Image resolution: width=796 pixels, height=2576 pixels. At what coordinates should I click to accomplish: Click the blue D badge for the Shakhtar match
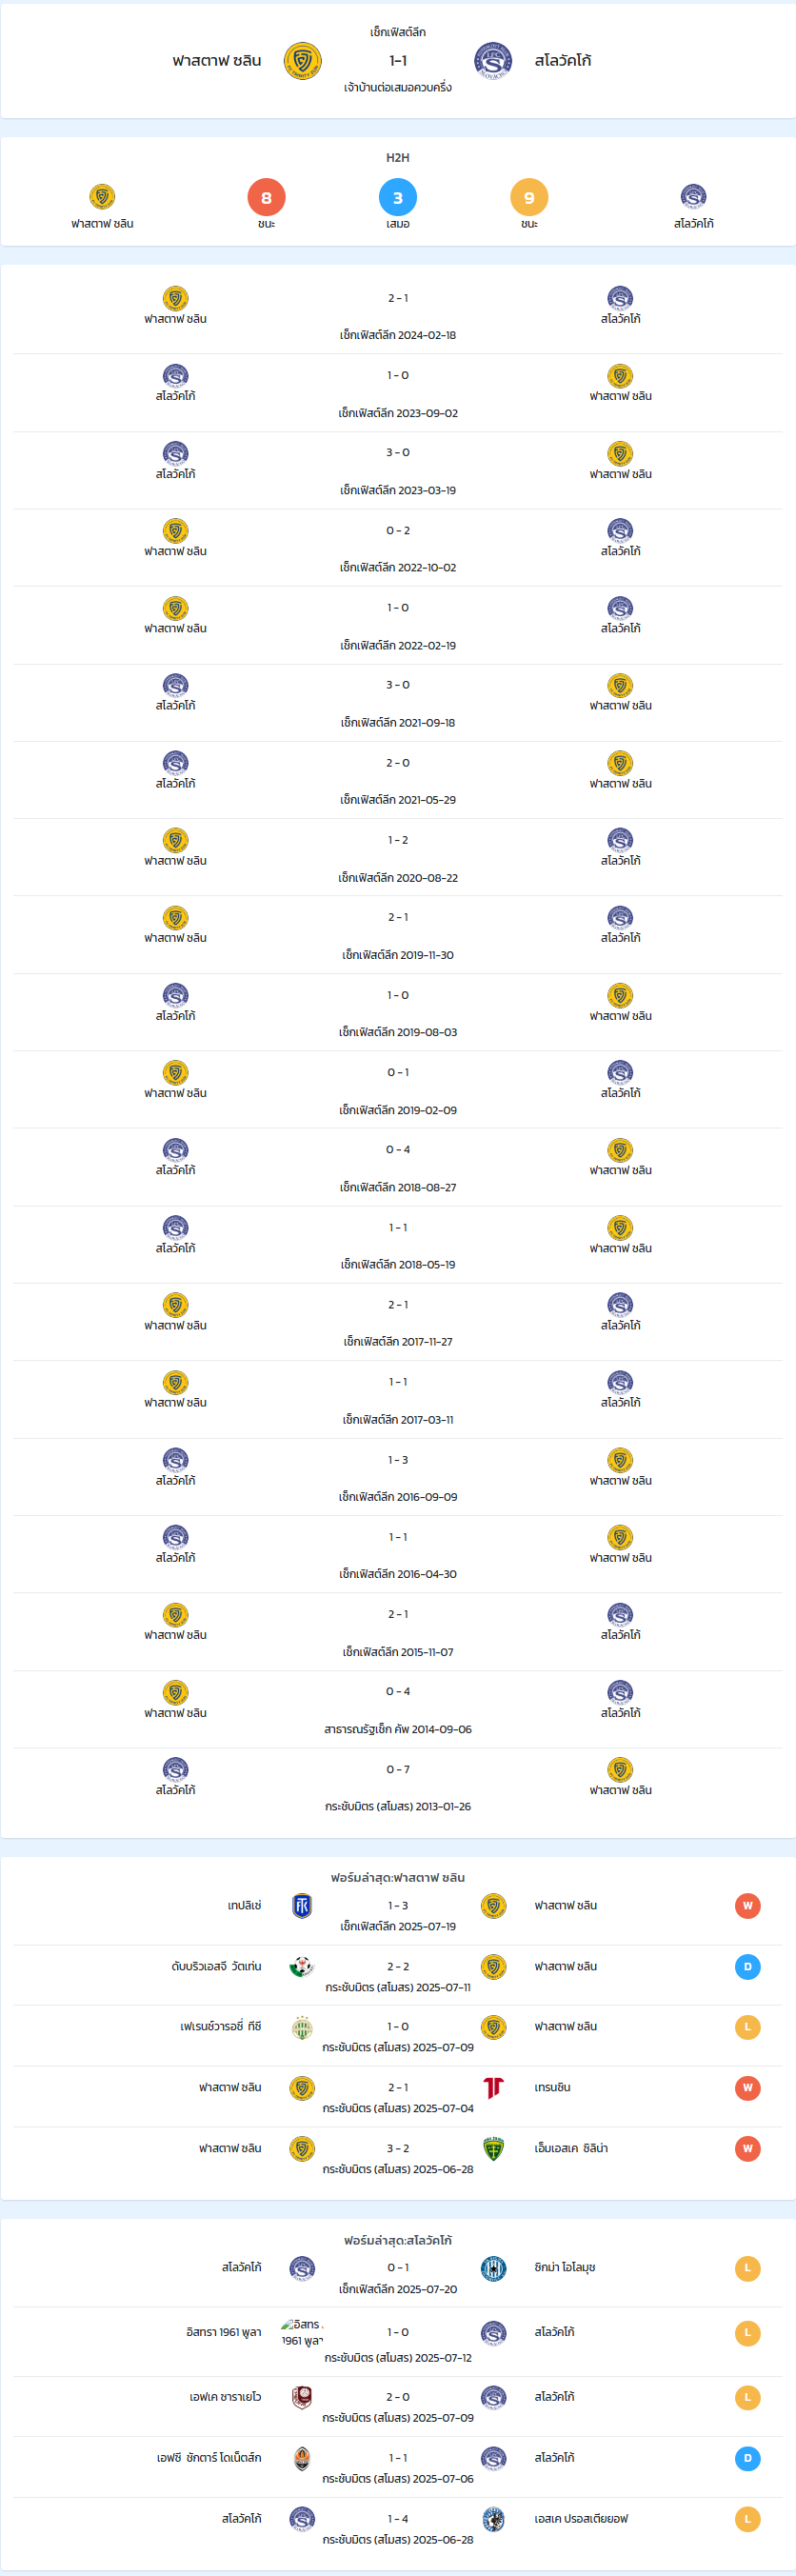click(x=747, y=2459)
